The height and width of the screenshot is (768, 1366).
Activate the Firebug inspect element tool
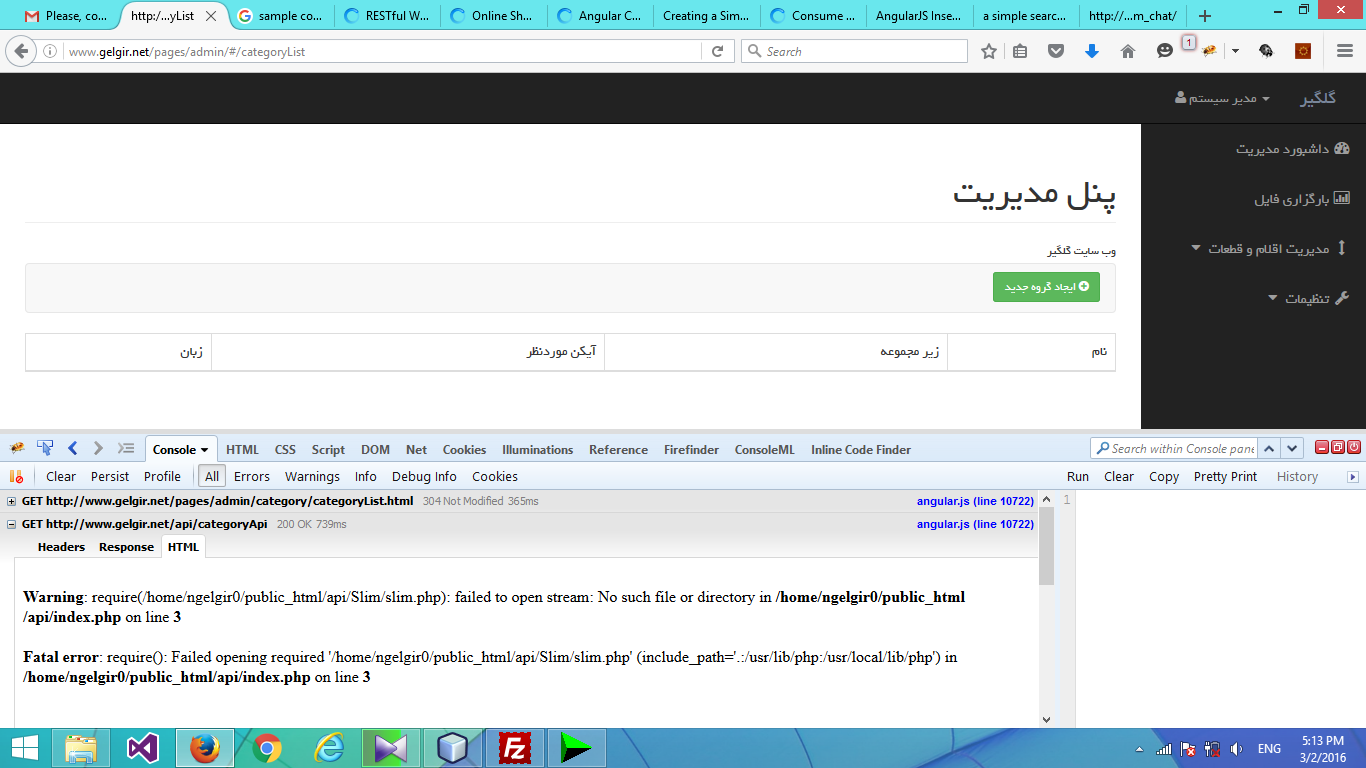pos(45,448)
